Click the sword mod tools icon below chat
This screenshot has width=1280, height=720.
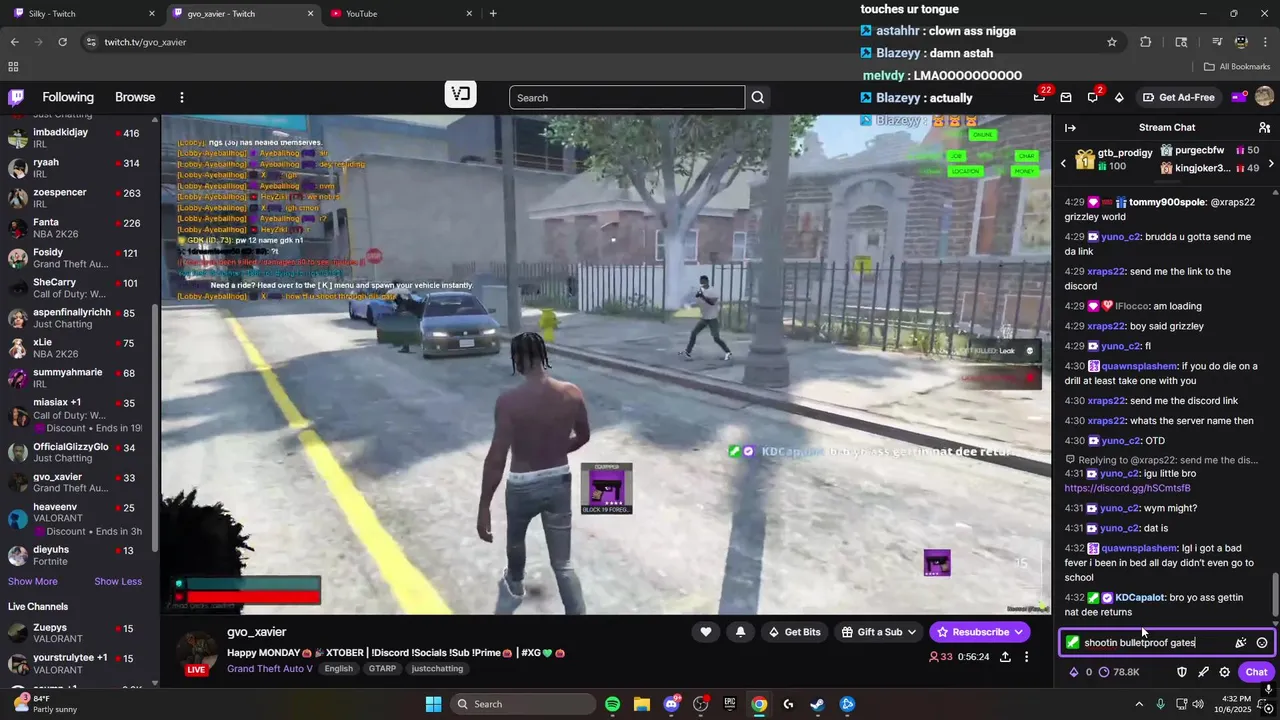(1203, 672)
